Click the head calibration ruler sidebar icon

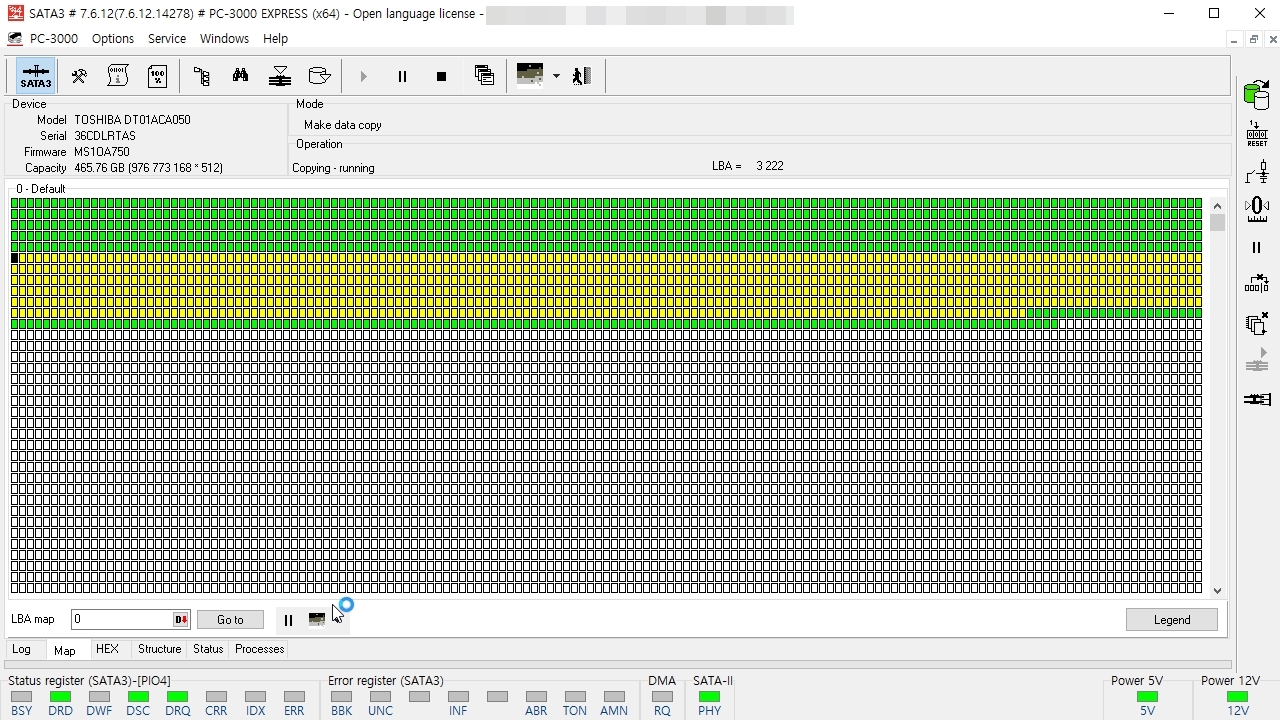coord(1257,209)
